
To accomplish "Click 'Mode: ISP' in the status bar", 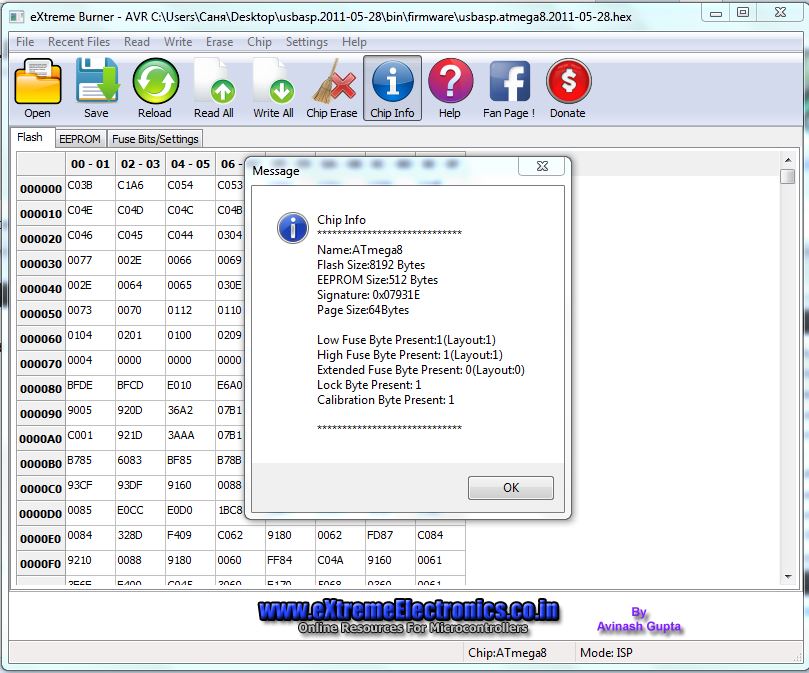I will click(606, 653).
